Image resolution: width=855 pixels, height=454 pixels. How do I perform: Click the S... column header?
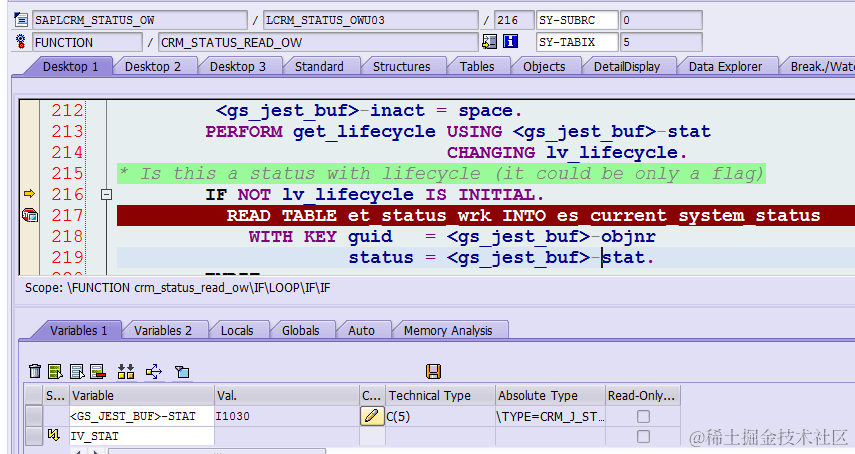[x=56, y=395]
